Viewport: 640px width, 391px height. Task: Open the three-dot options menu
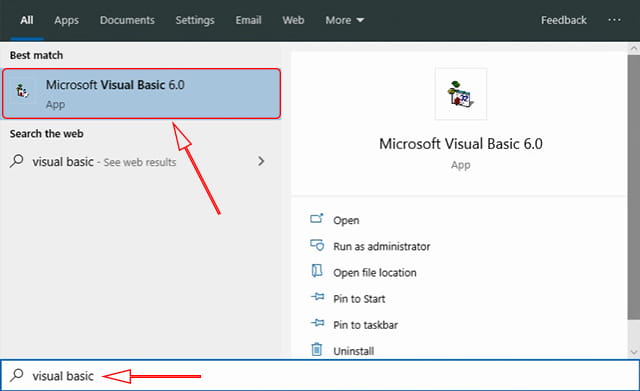click(614, 20)
